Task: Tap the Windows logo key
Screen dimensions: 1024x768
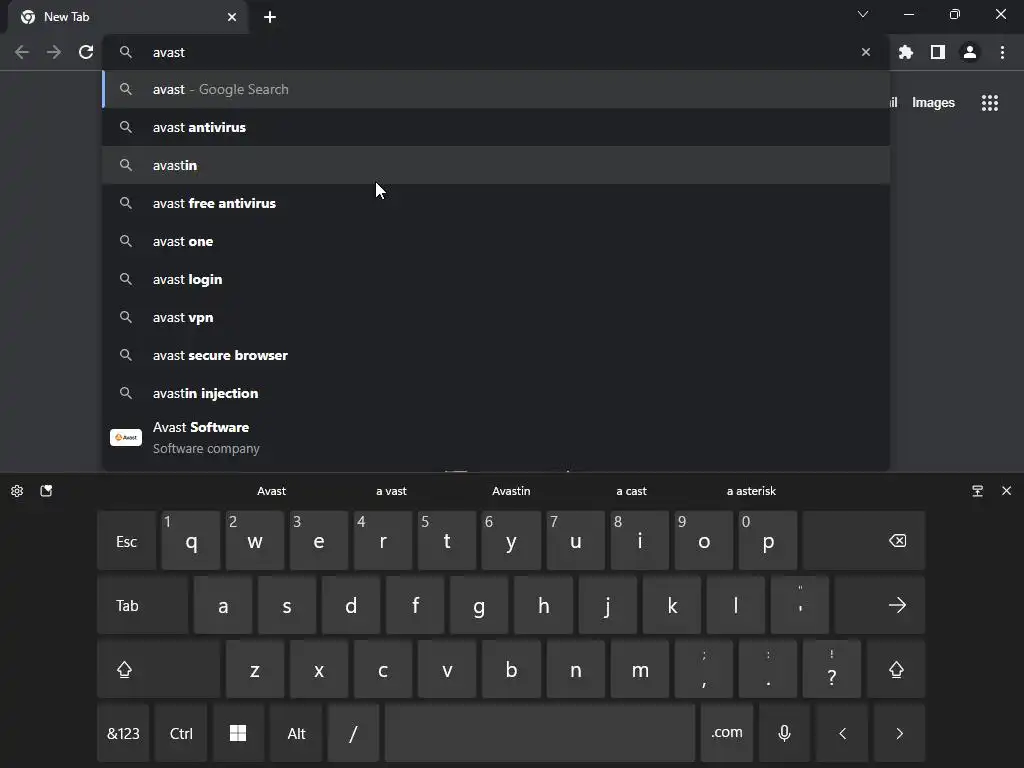Action: (238, 733)
